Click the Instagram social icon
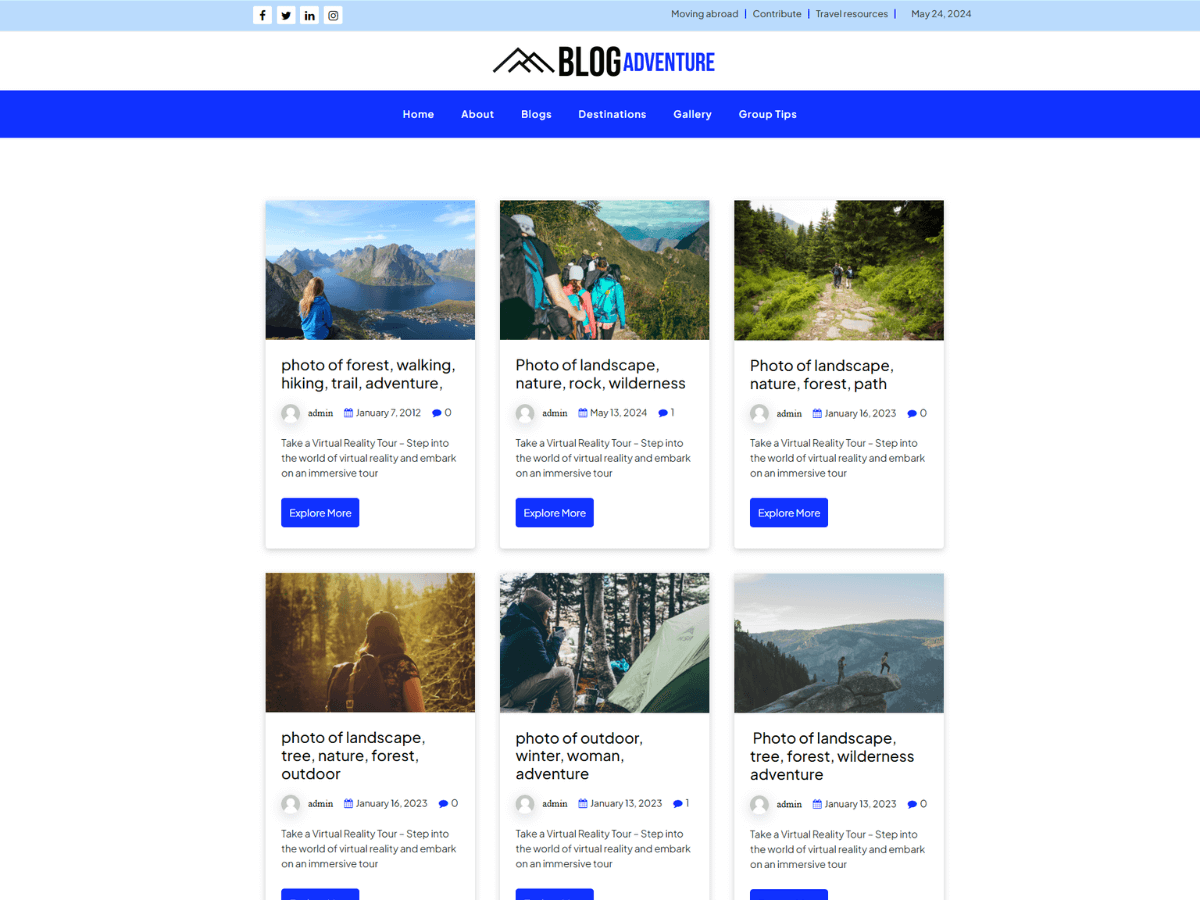The height and width of the screenshot is (900, 1200). click(333, 14)
